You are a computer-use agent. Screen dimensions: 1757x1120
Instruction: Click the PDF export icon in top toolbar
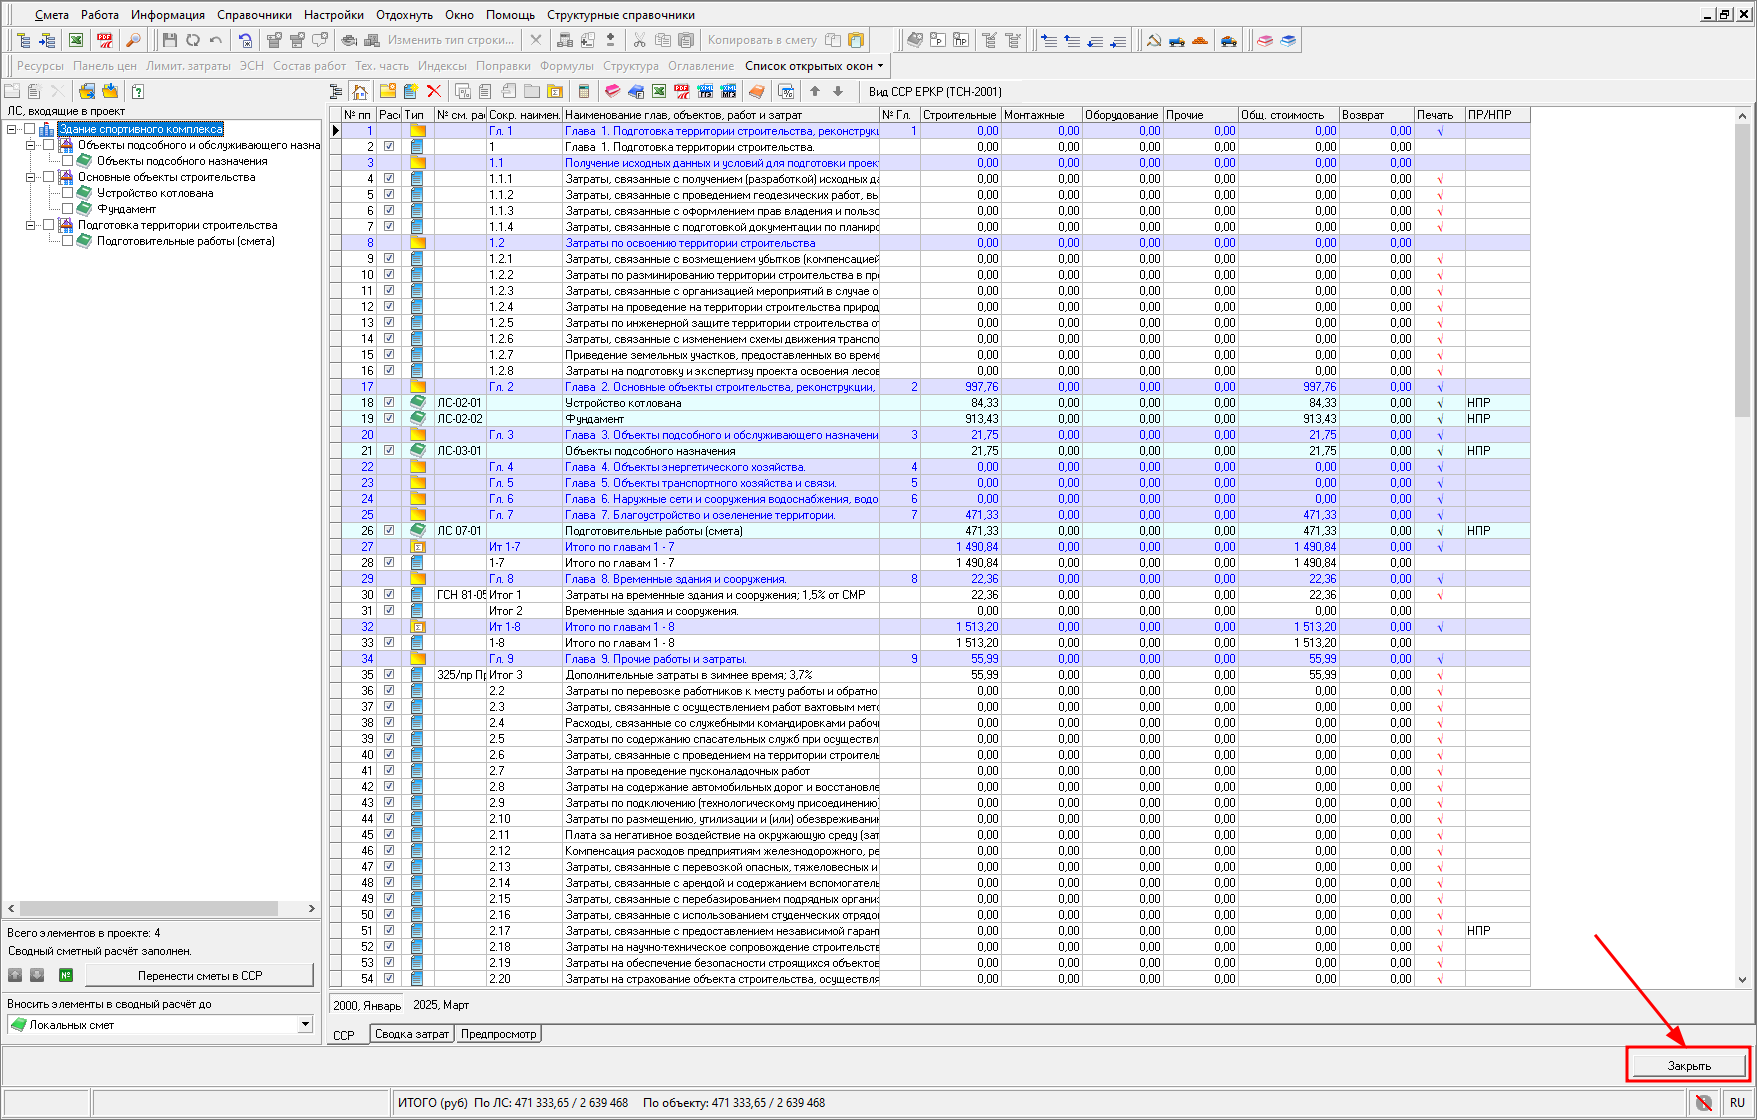pos(105,40)
